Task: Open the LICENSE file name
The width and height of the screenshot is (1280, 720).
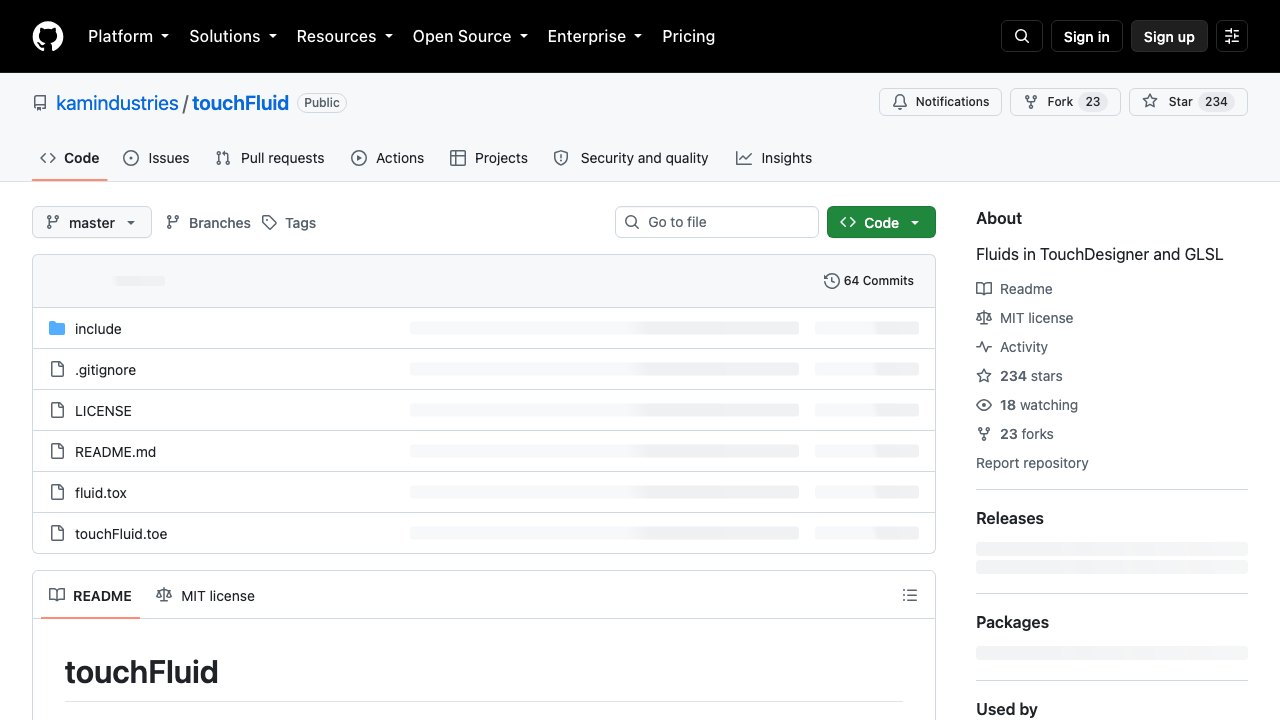Action: pyautogui.click(x=103, y=411)
